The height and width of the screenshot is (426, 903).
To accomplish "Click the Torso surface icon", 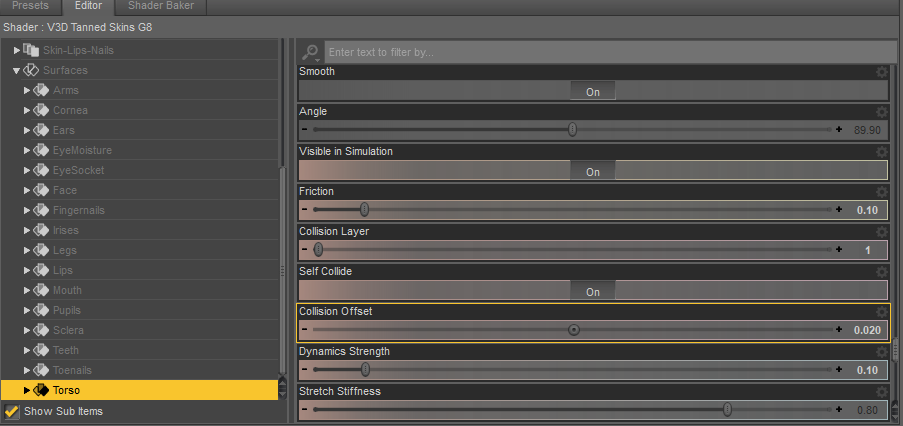I will click(x=41, y=390).
